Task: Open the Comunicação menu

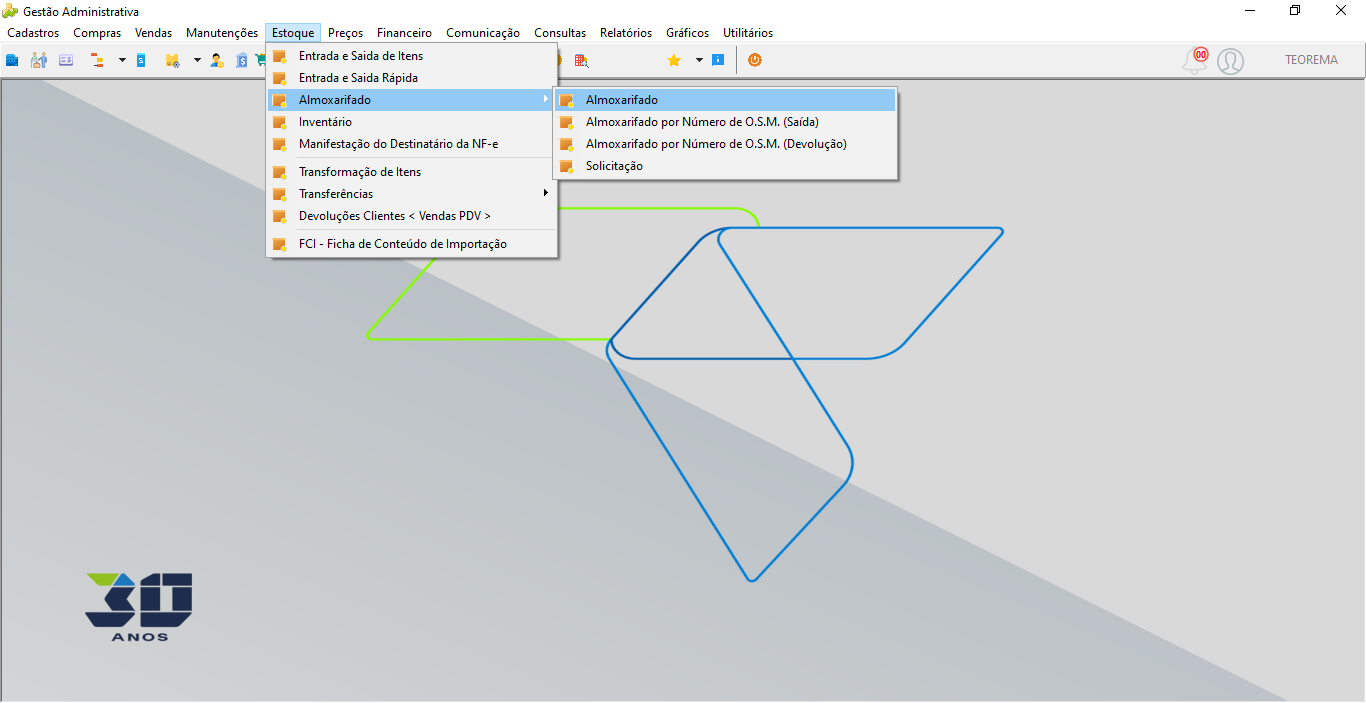Action: point(483,33)
